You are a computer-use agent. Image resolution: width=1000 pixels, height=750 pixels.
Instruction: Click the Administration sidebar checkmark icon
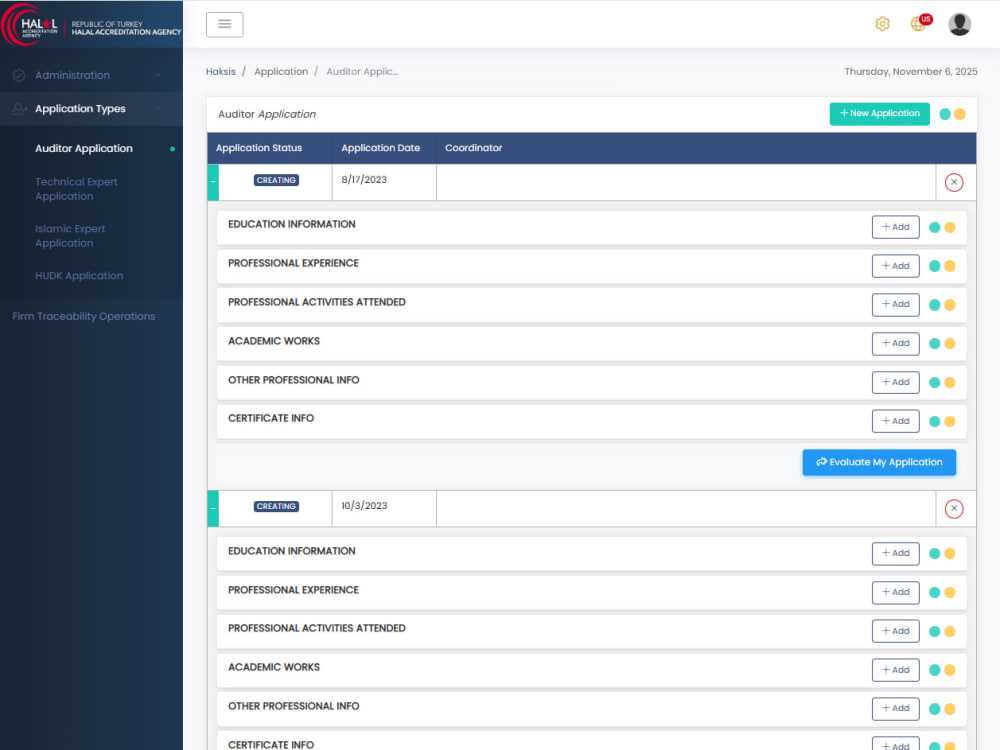pyautogui.click(x=18, y=75)
